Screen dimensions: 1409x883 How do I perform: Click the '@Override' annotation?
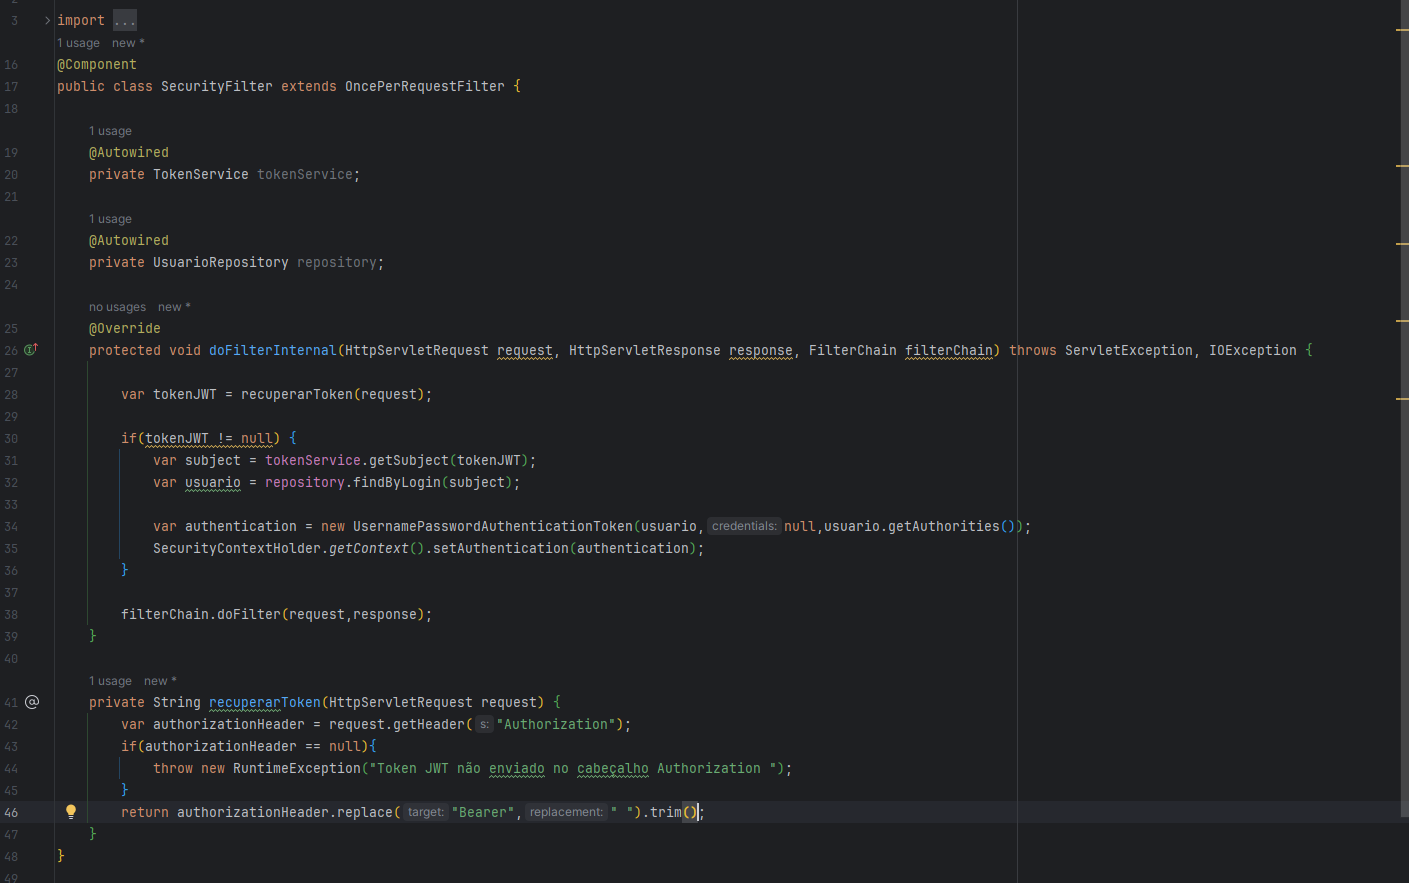click(x=125, y=328)
